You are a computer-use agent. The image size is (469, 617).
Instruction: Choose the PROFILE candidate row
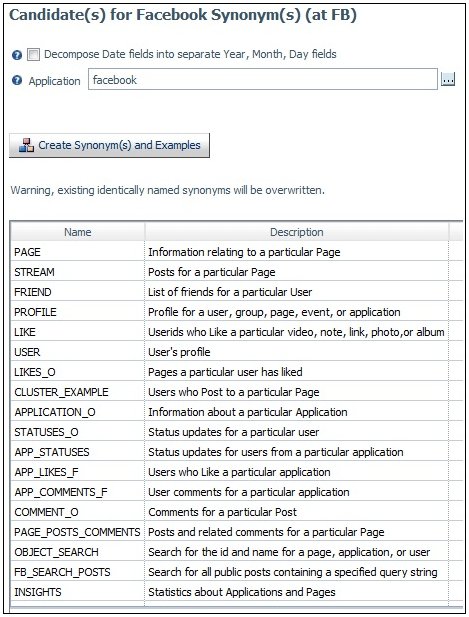236,312
